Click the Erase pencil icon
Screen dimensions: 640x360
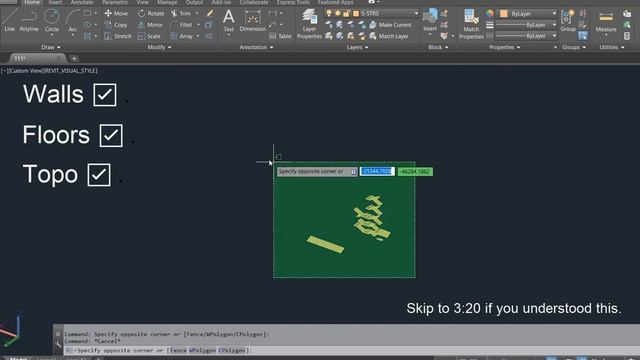point(209,13)
